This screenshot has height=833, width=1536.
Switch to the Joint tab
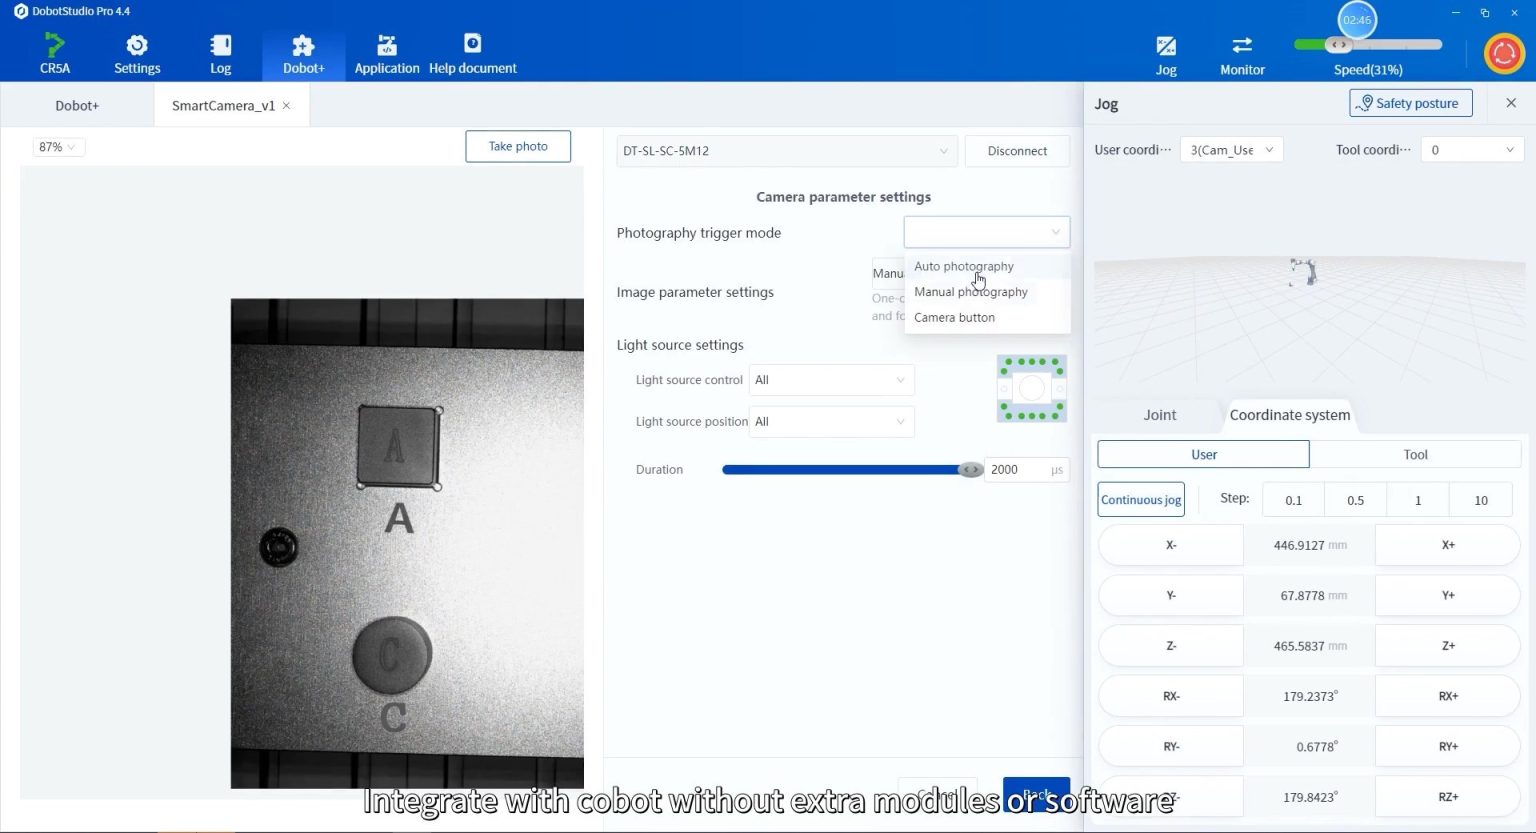click(1159, 415)
